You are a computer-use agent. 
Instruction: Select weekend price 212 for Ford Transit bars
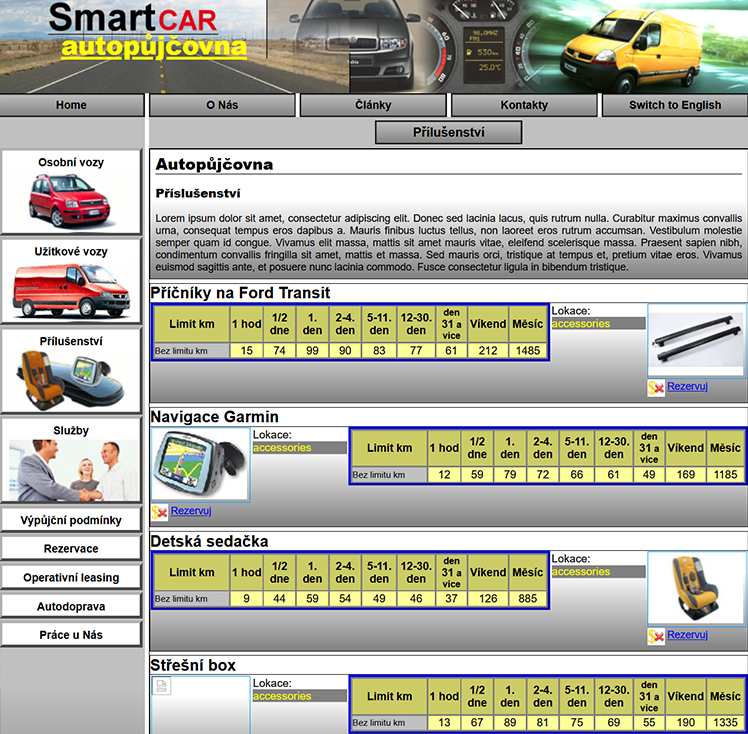coord(488,351)
